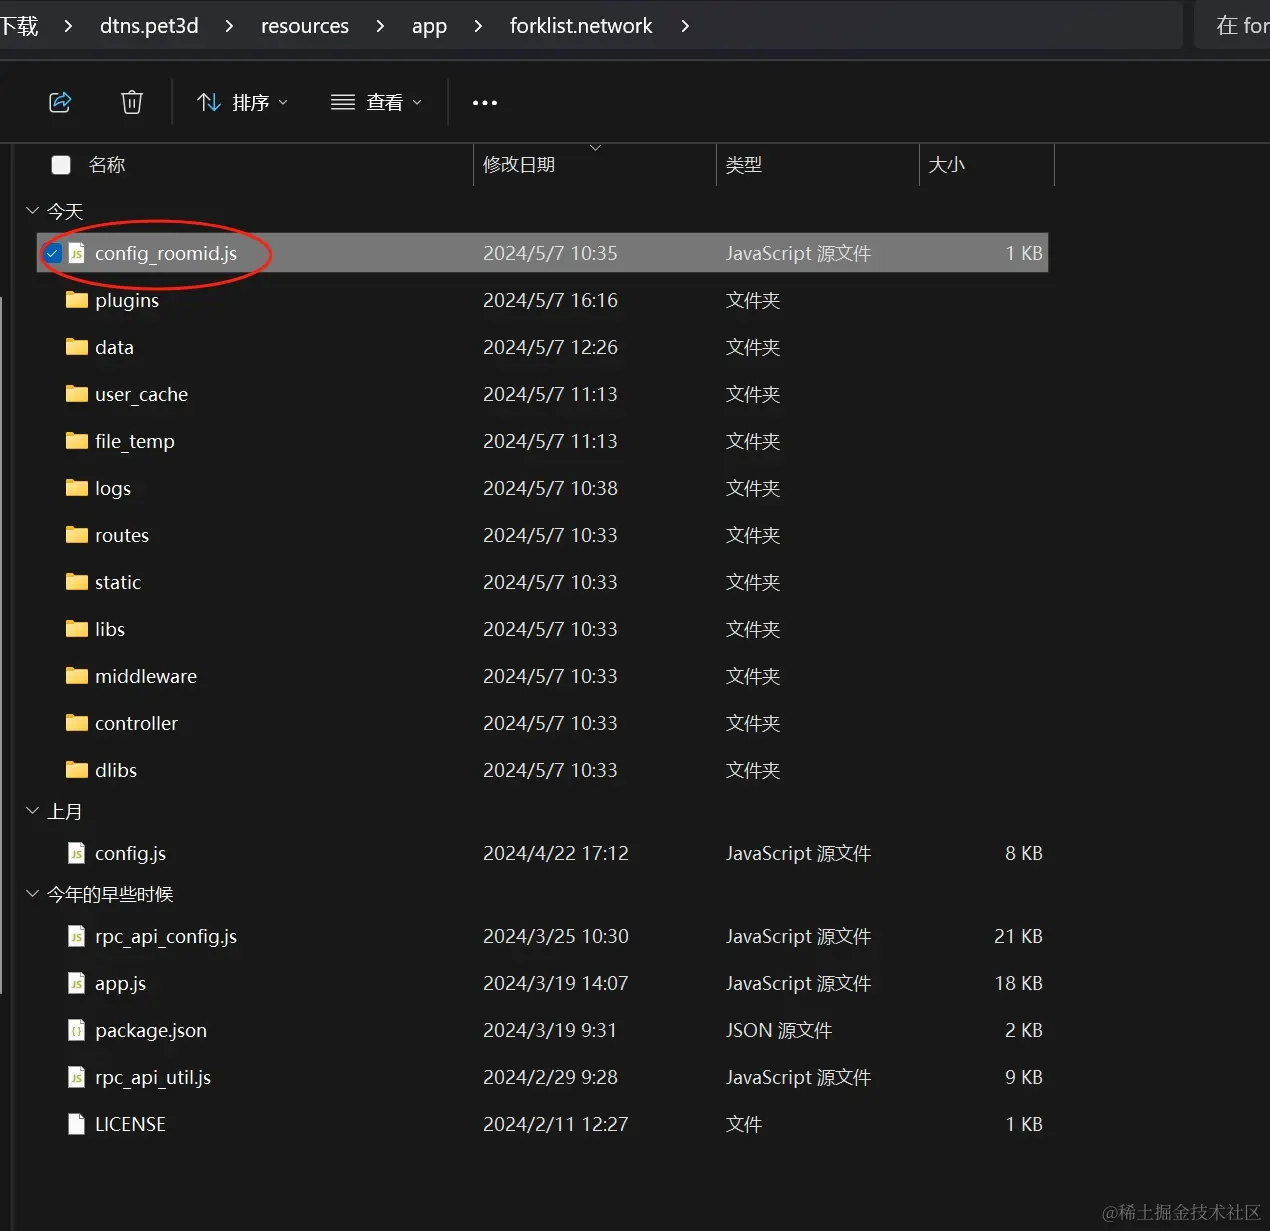Collapse the 上月 group
The width and height of the screenshot is (1270, 1231).
click(32, 811)
